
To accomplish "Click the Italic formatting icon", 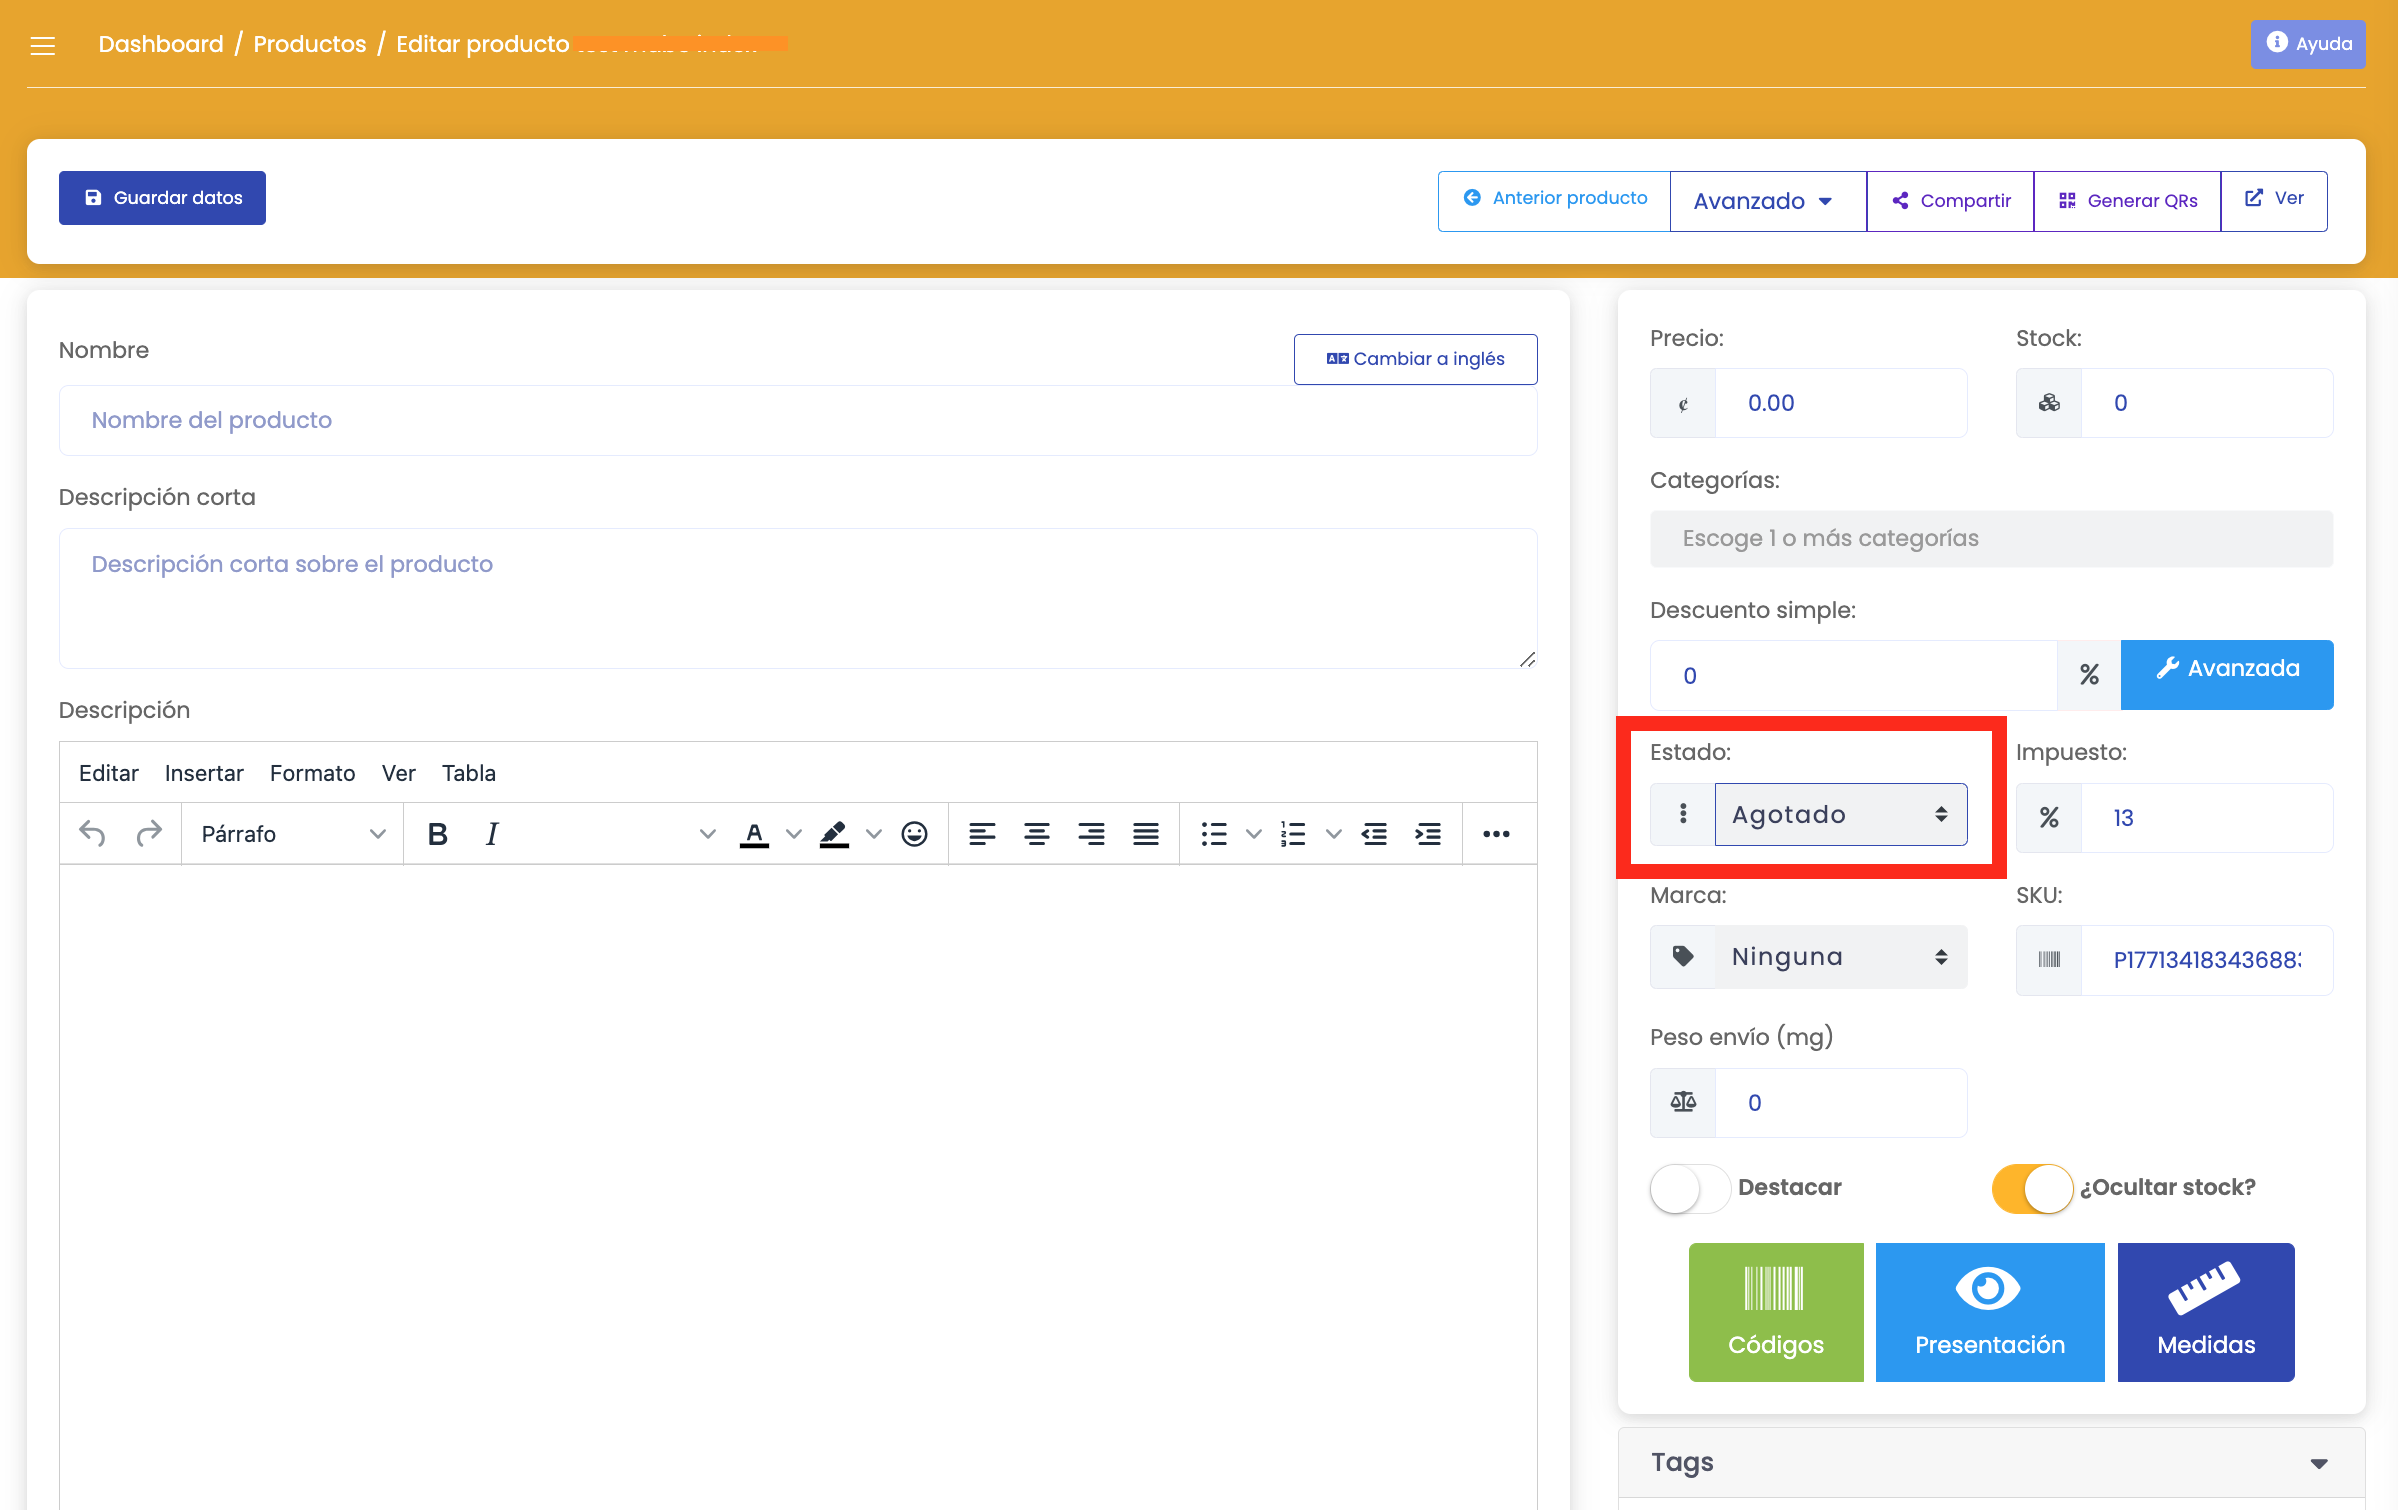I will tap(491, 833).
